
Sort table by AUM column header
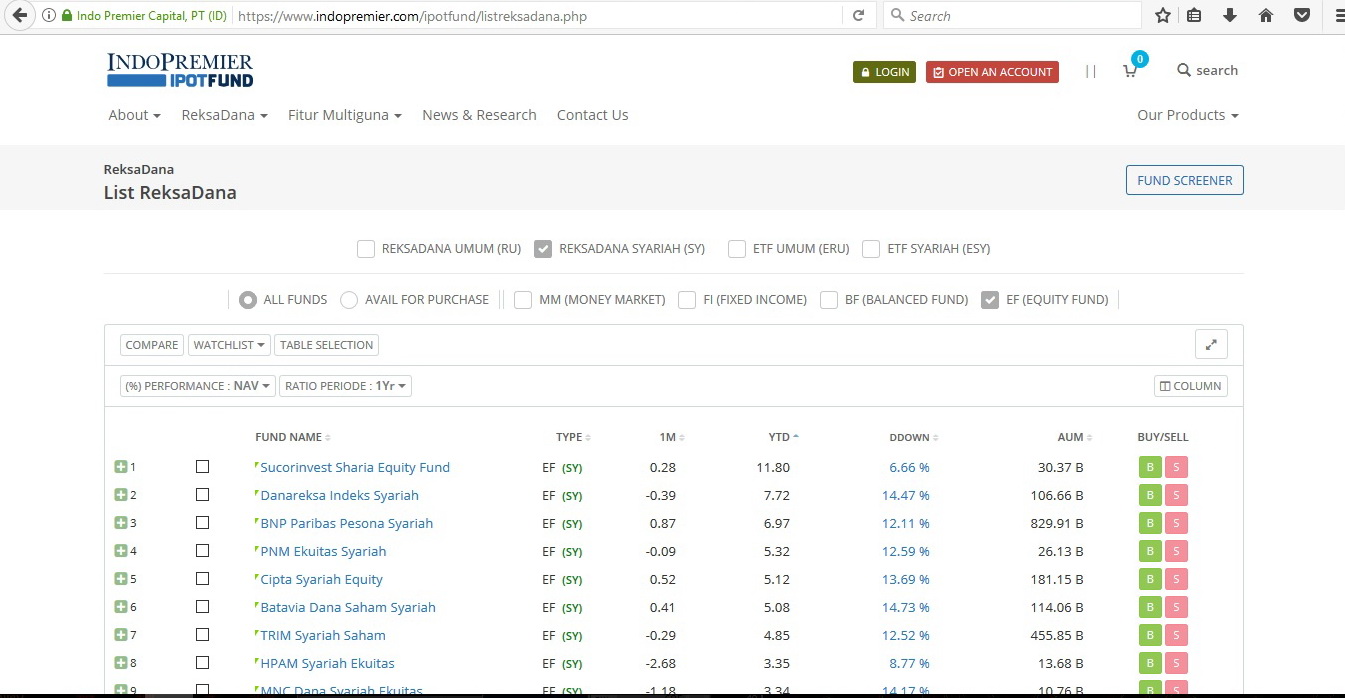(1075, 437)
